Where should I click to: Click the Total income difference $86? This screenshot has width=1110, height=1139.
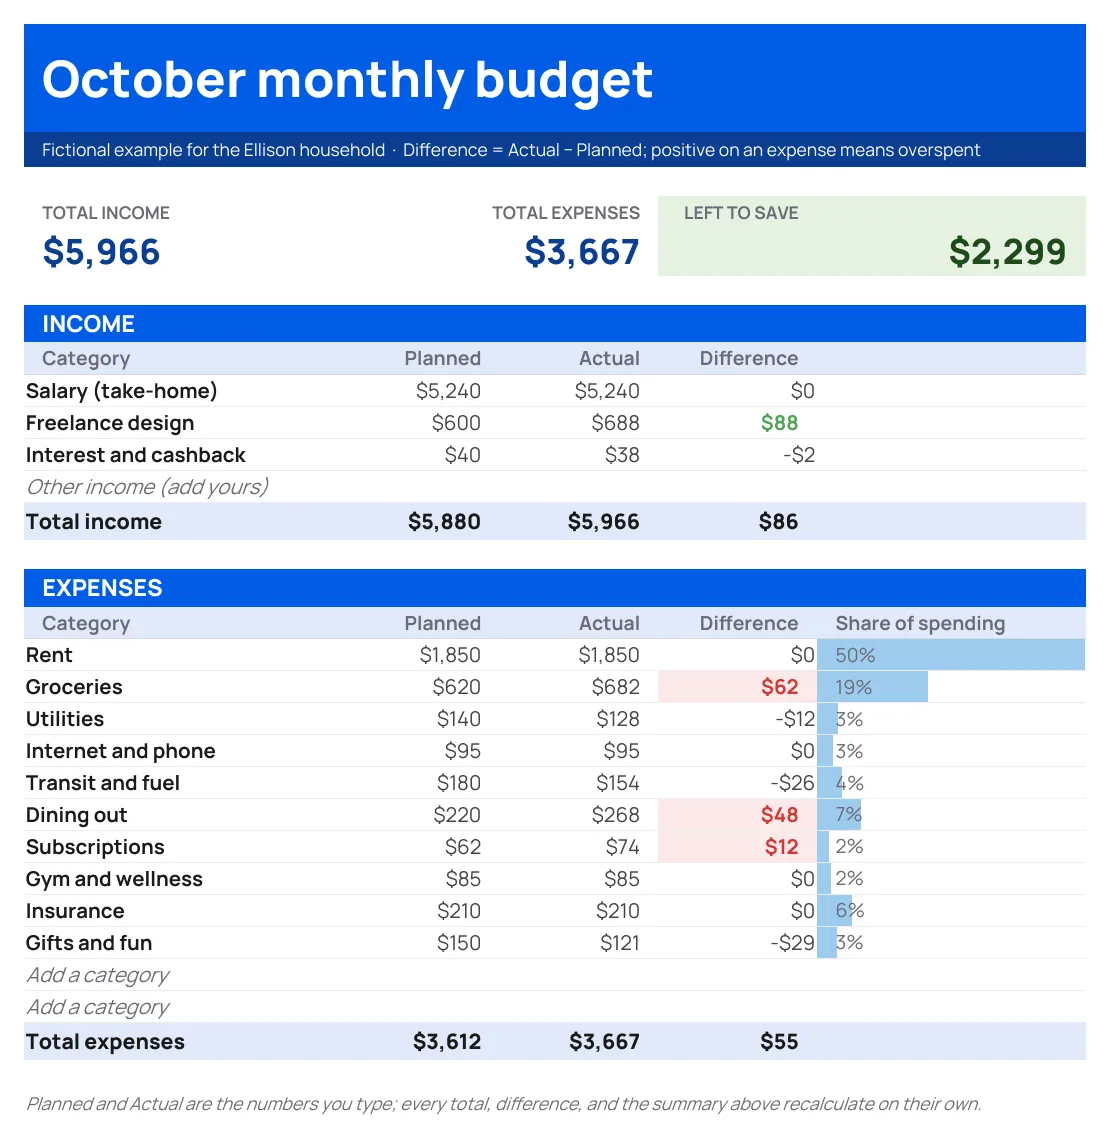pyautogui.click(x=779, y=522)
